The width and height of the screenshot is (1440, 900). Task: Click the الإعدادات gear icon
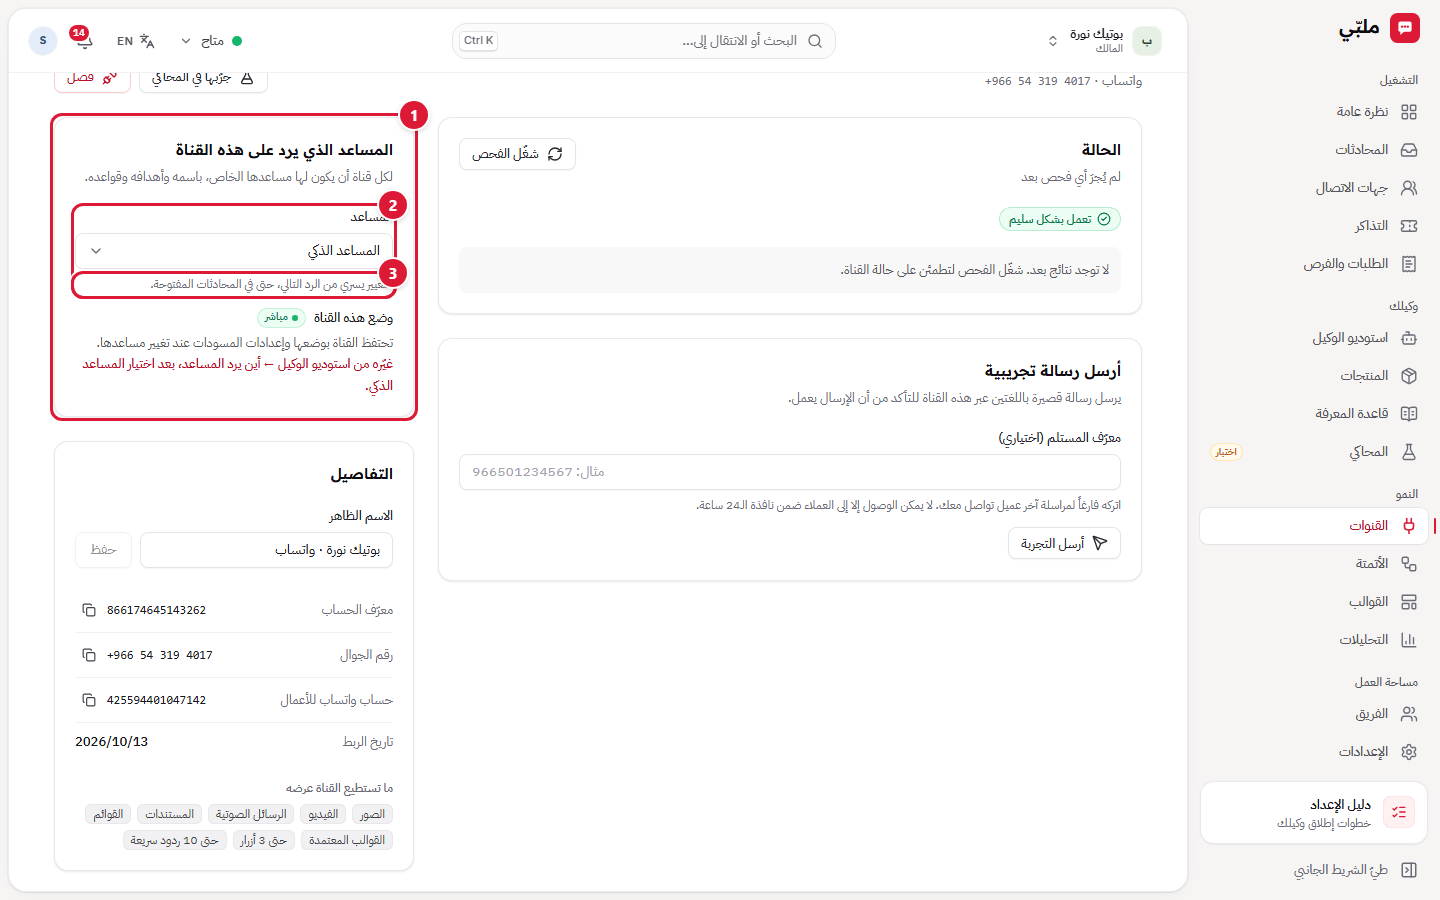(1409, 752)
